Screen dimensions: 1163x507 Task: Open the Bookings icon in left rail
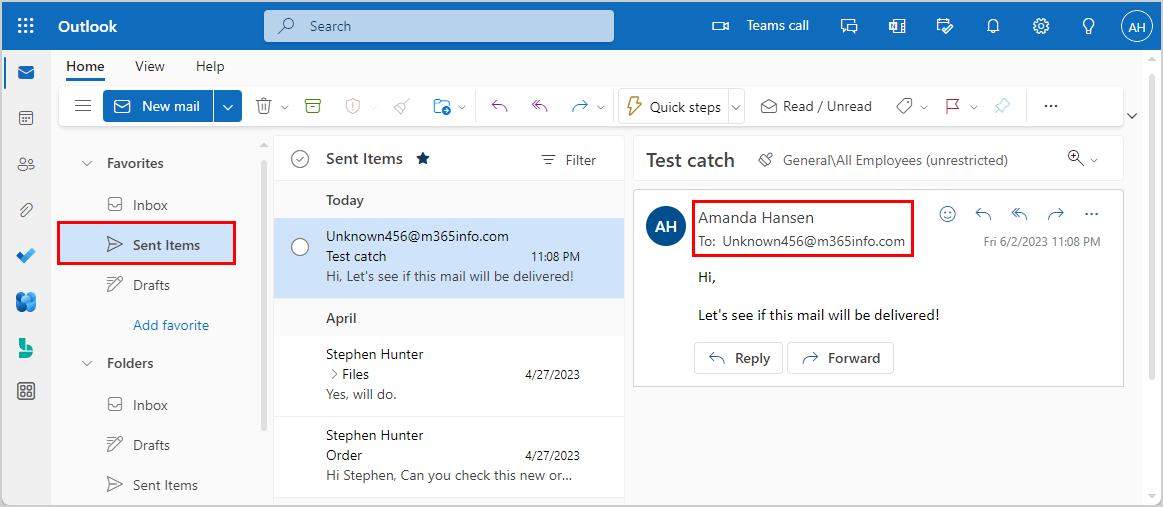tap(26, 347)
